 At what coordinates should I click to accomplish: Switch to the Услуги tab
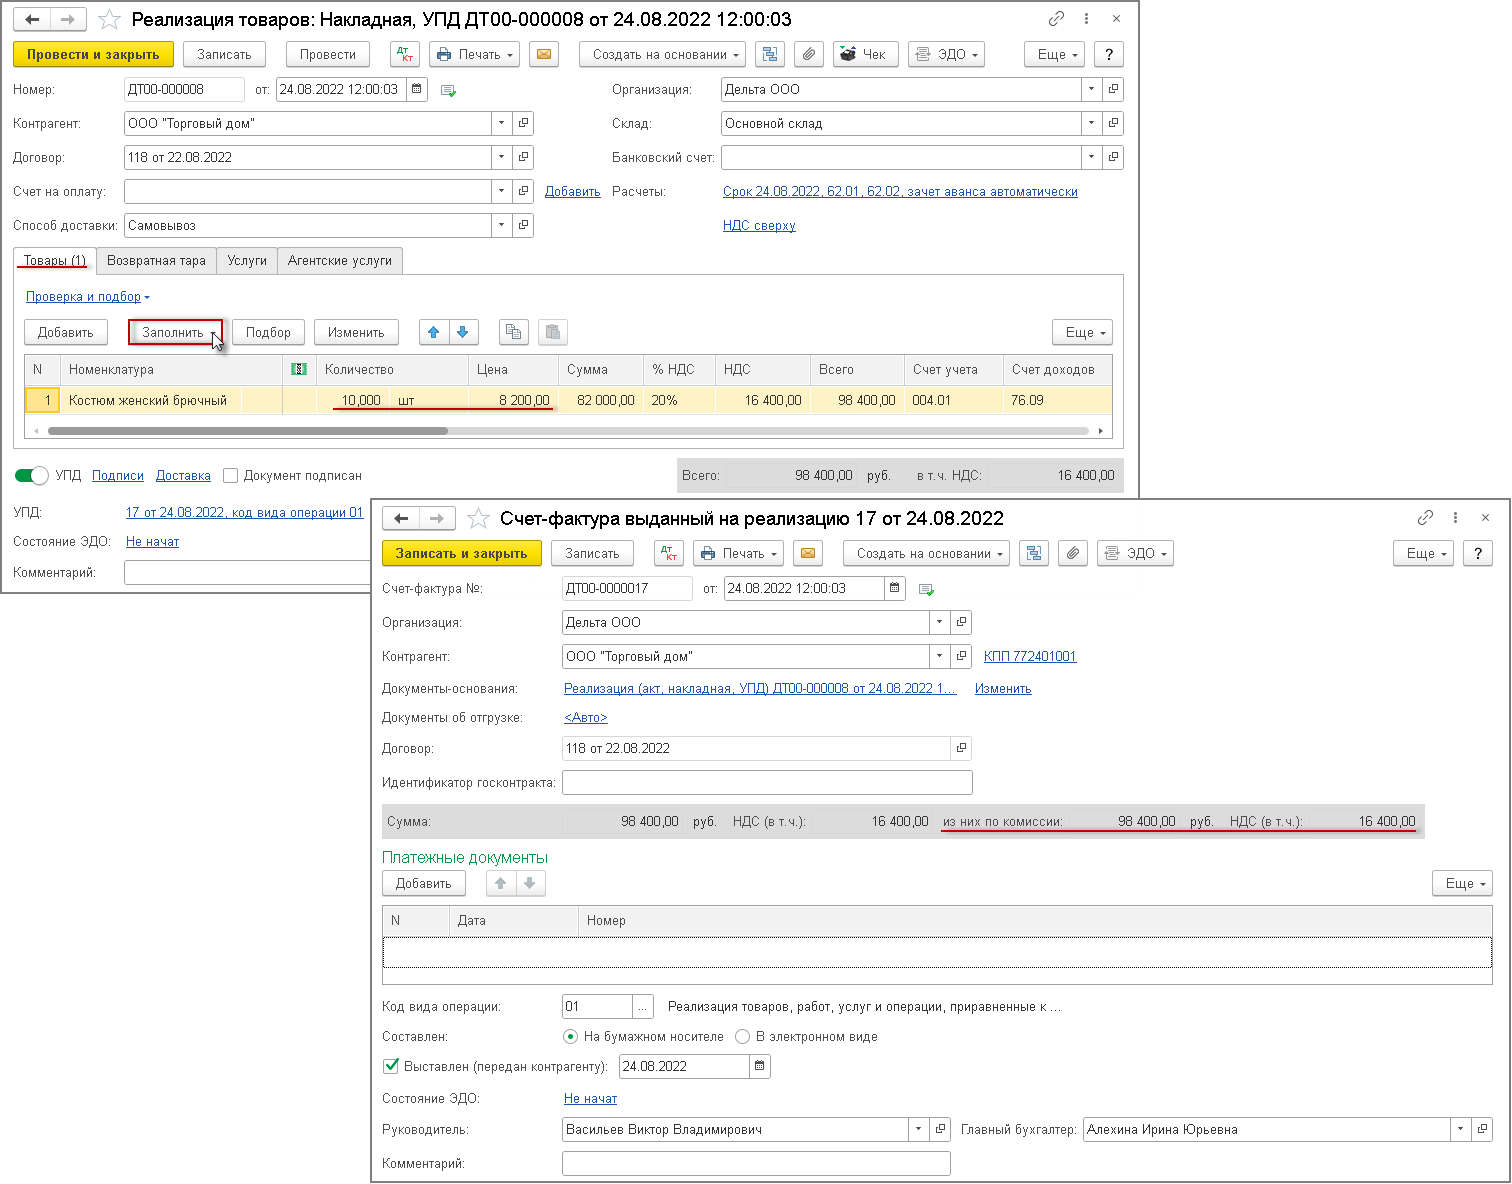tap(247, 260)
